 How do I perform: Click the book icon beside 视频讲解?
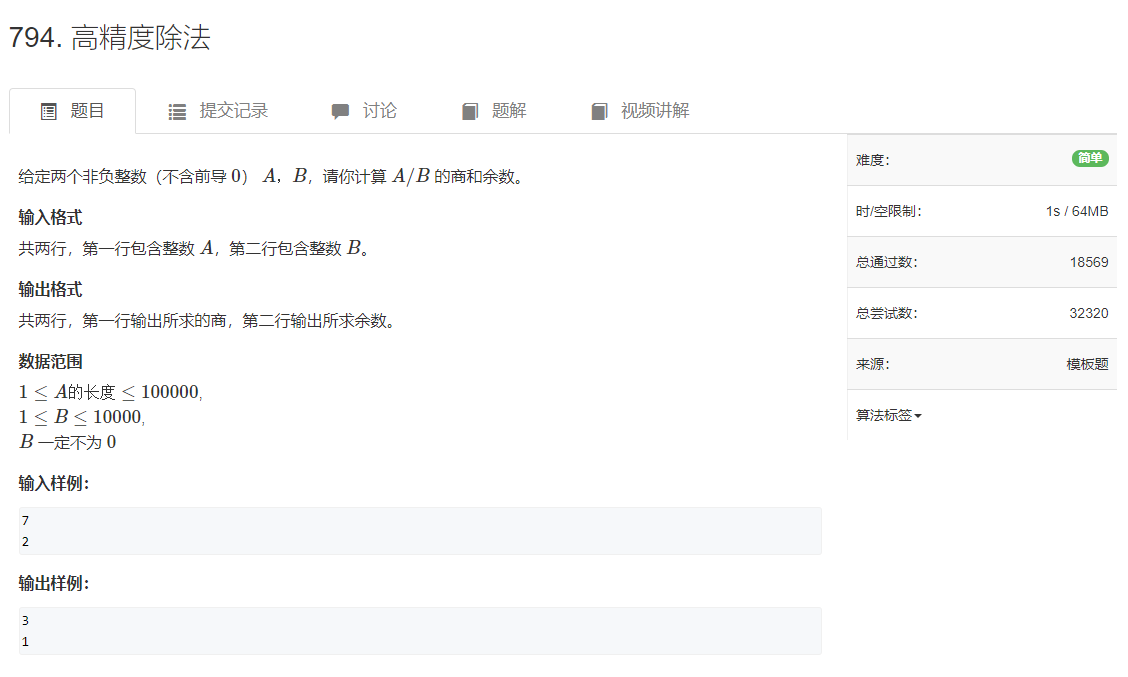click(x=598, y=110)
